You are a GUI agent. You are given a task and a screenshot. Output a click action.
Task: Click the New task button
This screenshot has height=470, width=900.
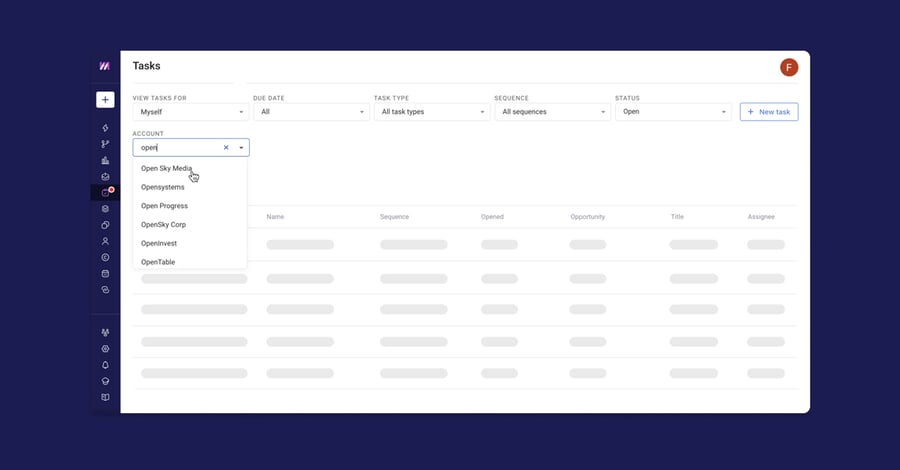[768, 112]
